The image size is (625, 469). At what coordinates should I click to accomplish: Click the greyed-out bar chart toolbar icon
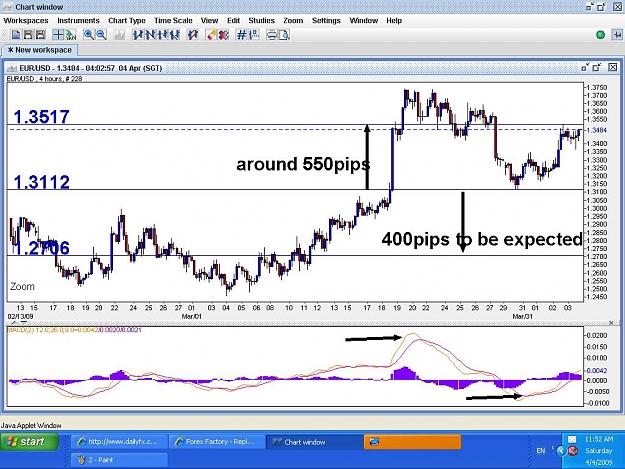point(119,35)
